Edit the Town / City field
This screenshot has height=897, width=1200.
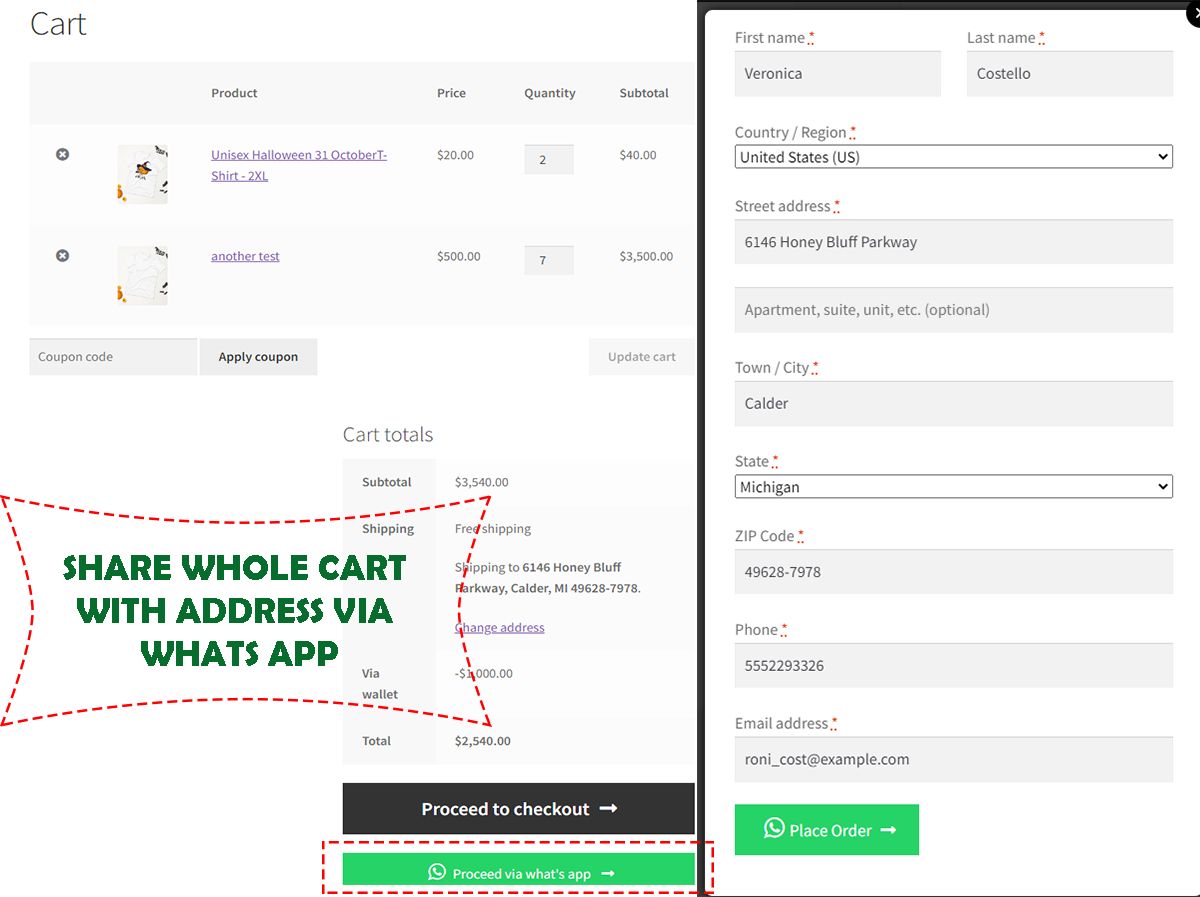coord(954,404)
